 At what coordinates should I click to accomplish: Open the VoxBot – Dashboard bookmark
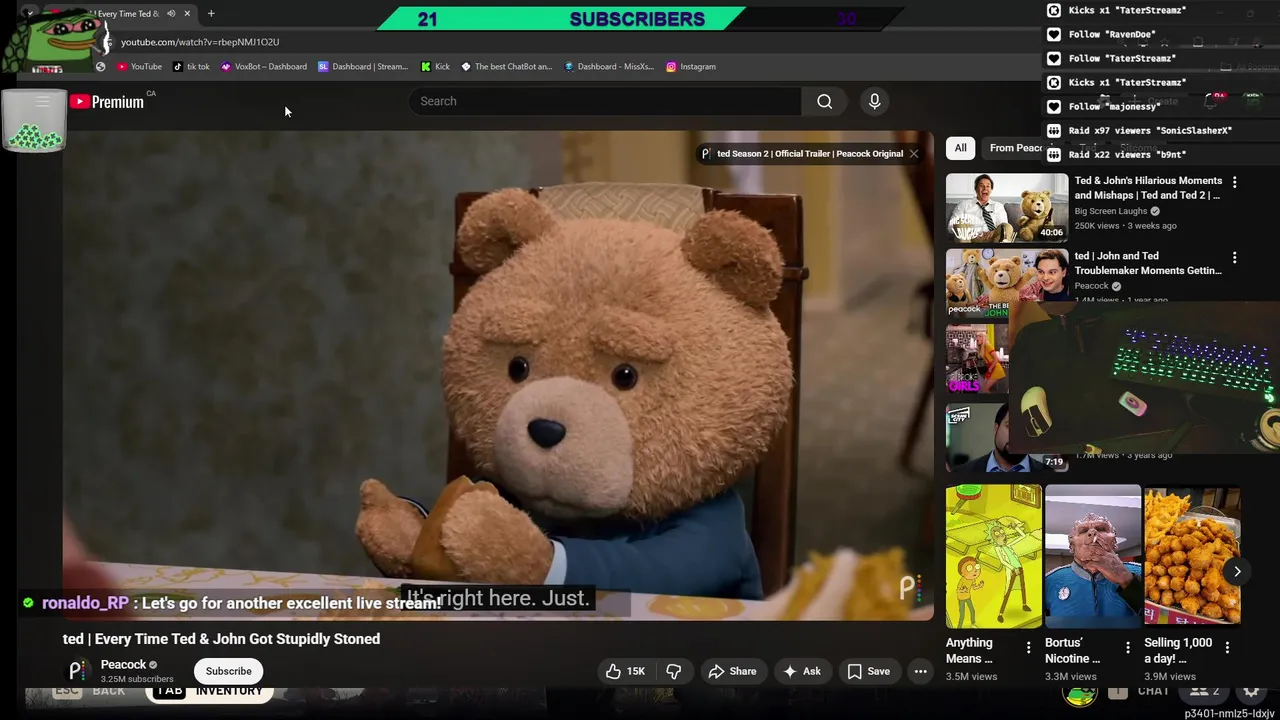[264, 66]
